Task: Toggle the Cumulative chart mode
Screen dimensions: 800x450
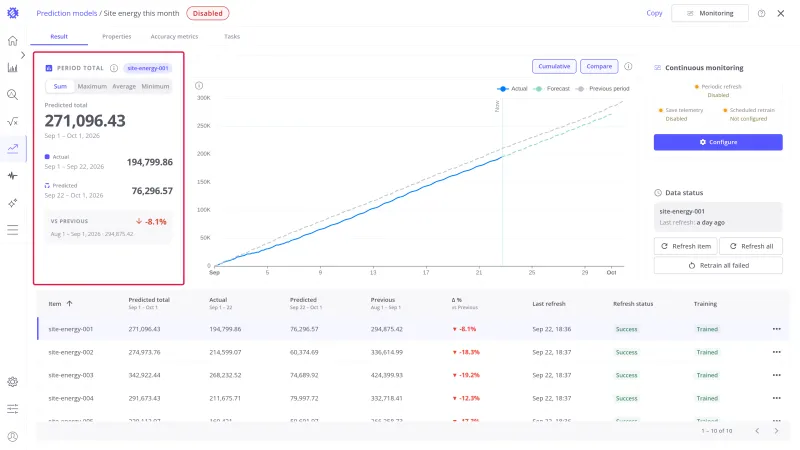Action: tap(554, 66)
